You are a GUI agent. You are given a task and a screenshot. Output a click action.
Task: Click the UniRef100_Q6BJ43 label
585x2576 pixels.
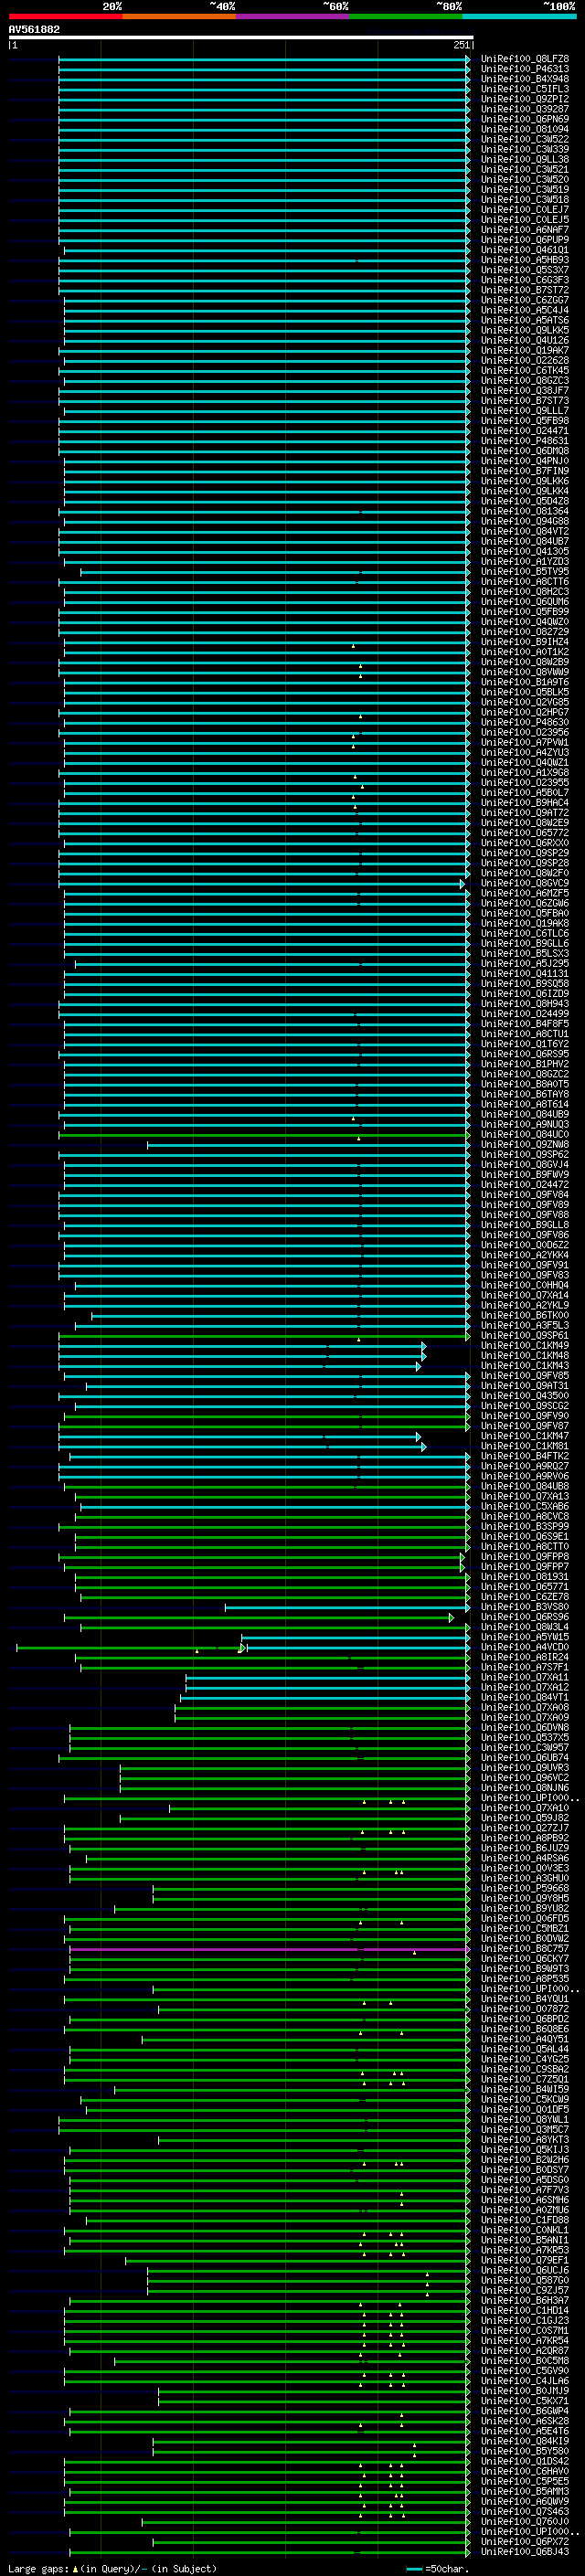tap(525, 2552)
